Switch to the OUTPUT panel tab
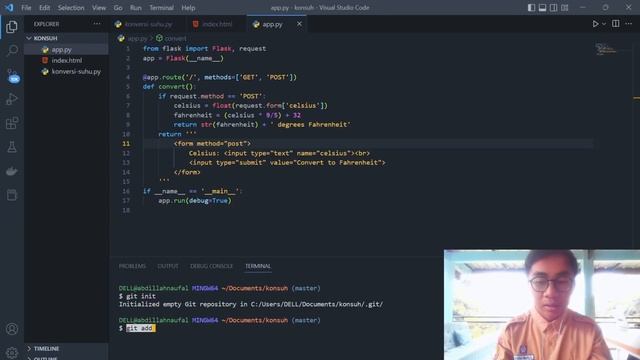Viewport: 640px width, 360px height. (x=168, y=266)
